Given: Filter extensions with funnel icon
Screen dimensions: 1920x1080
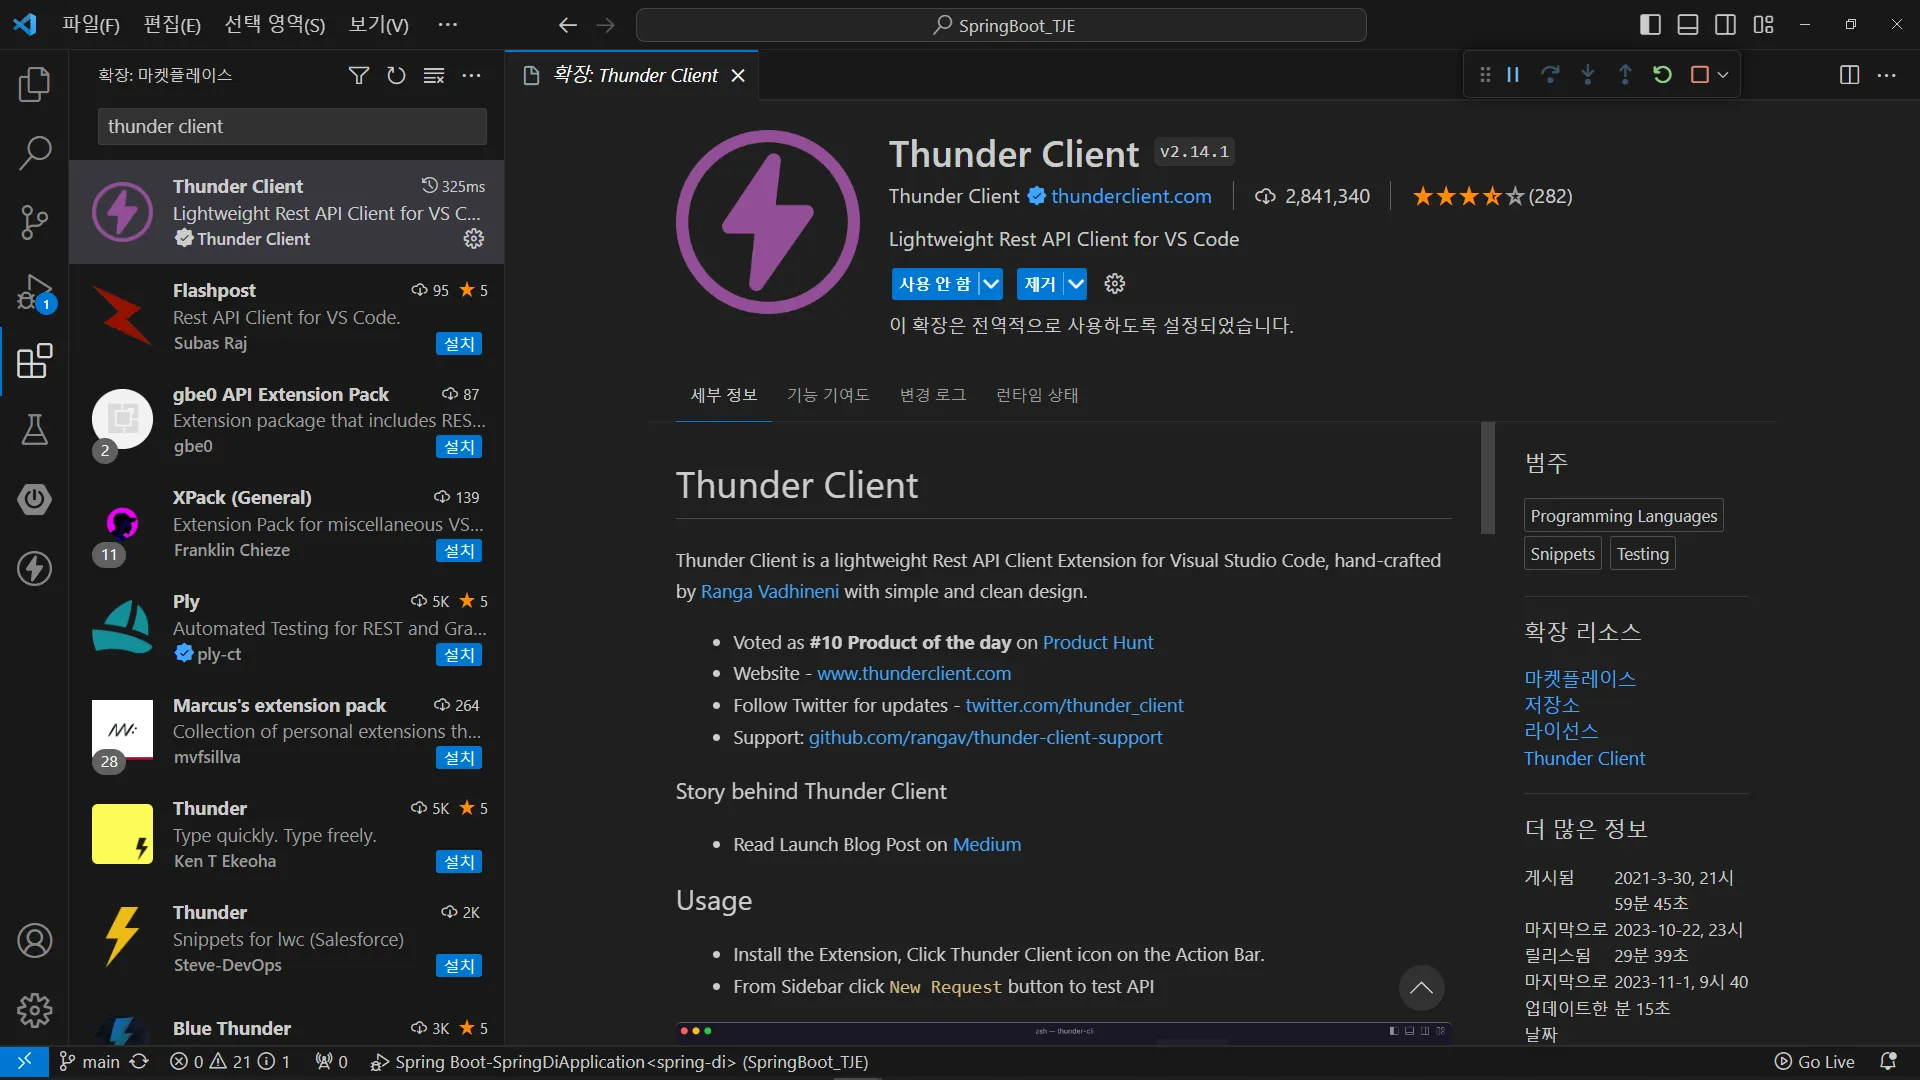Looking at the screenshot, I should [358, 75].
